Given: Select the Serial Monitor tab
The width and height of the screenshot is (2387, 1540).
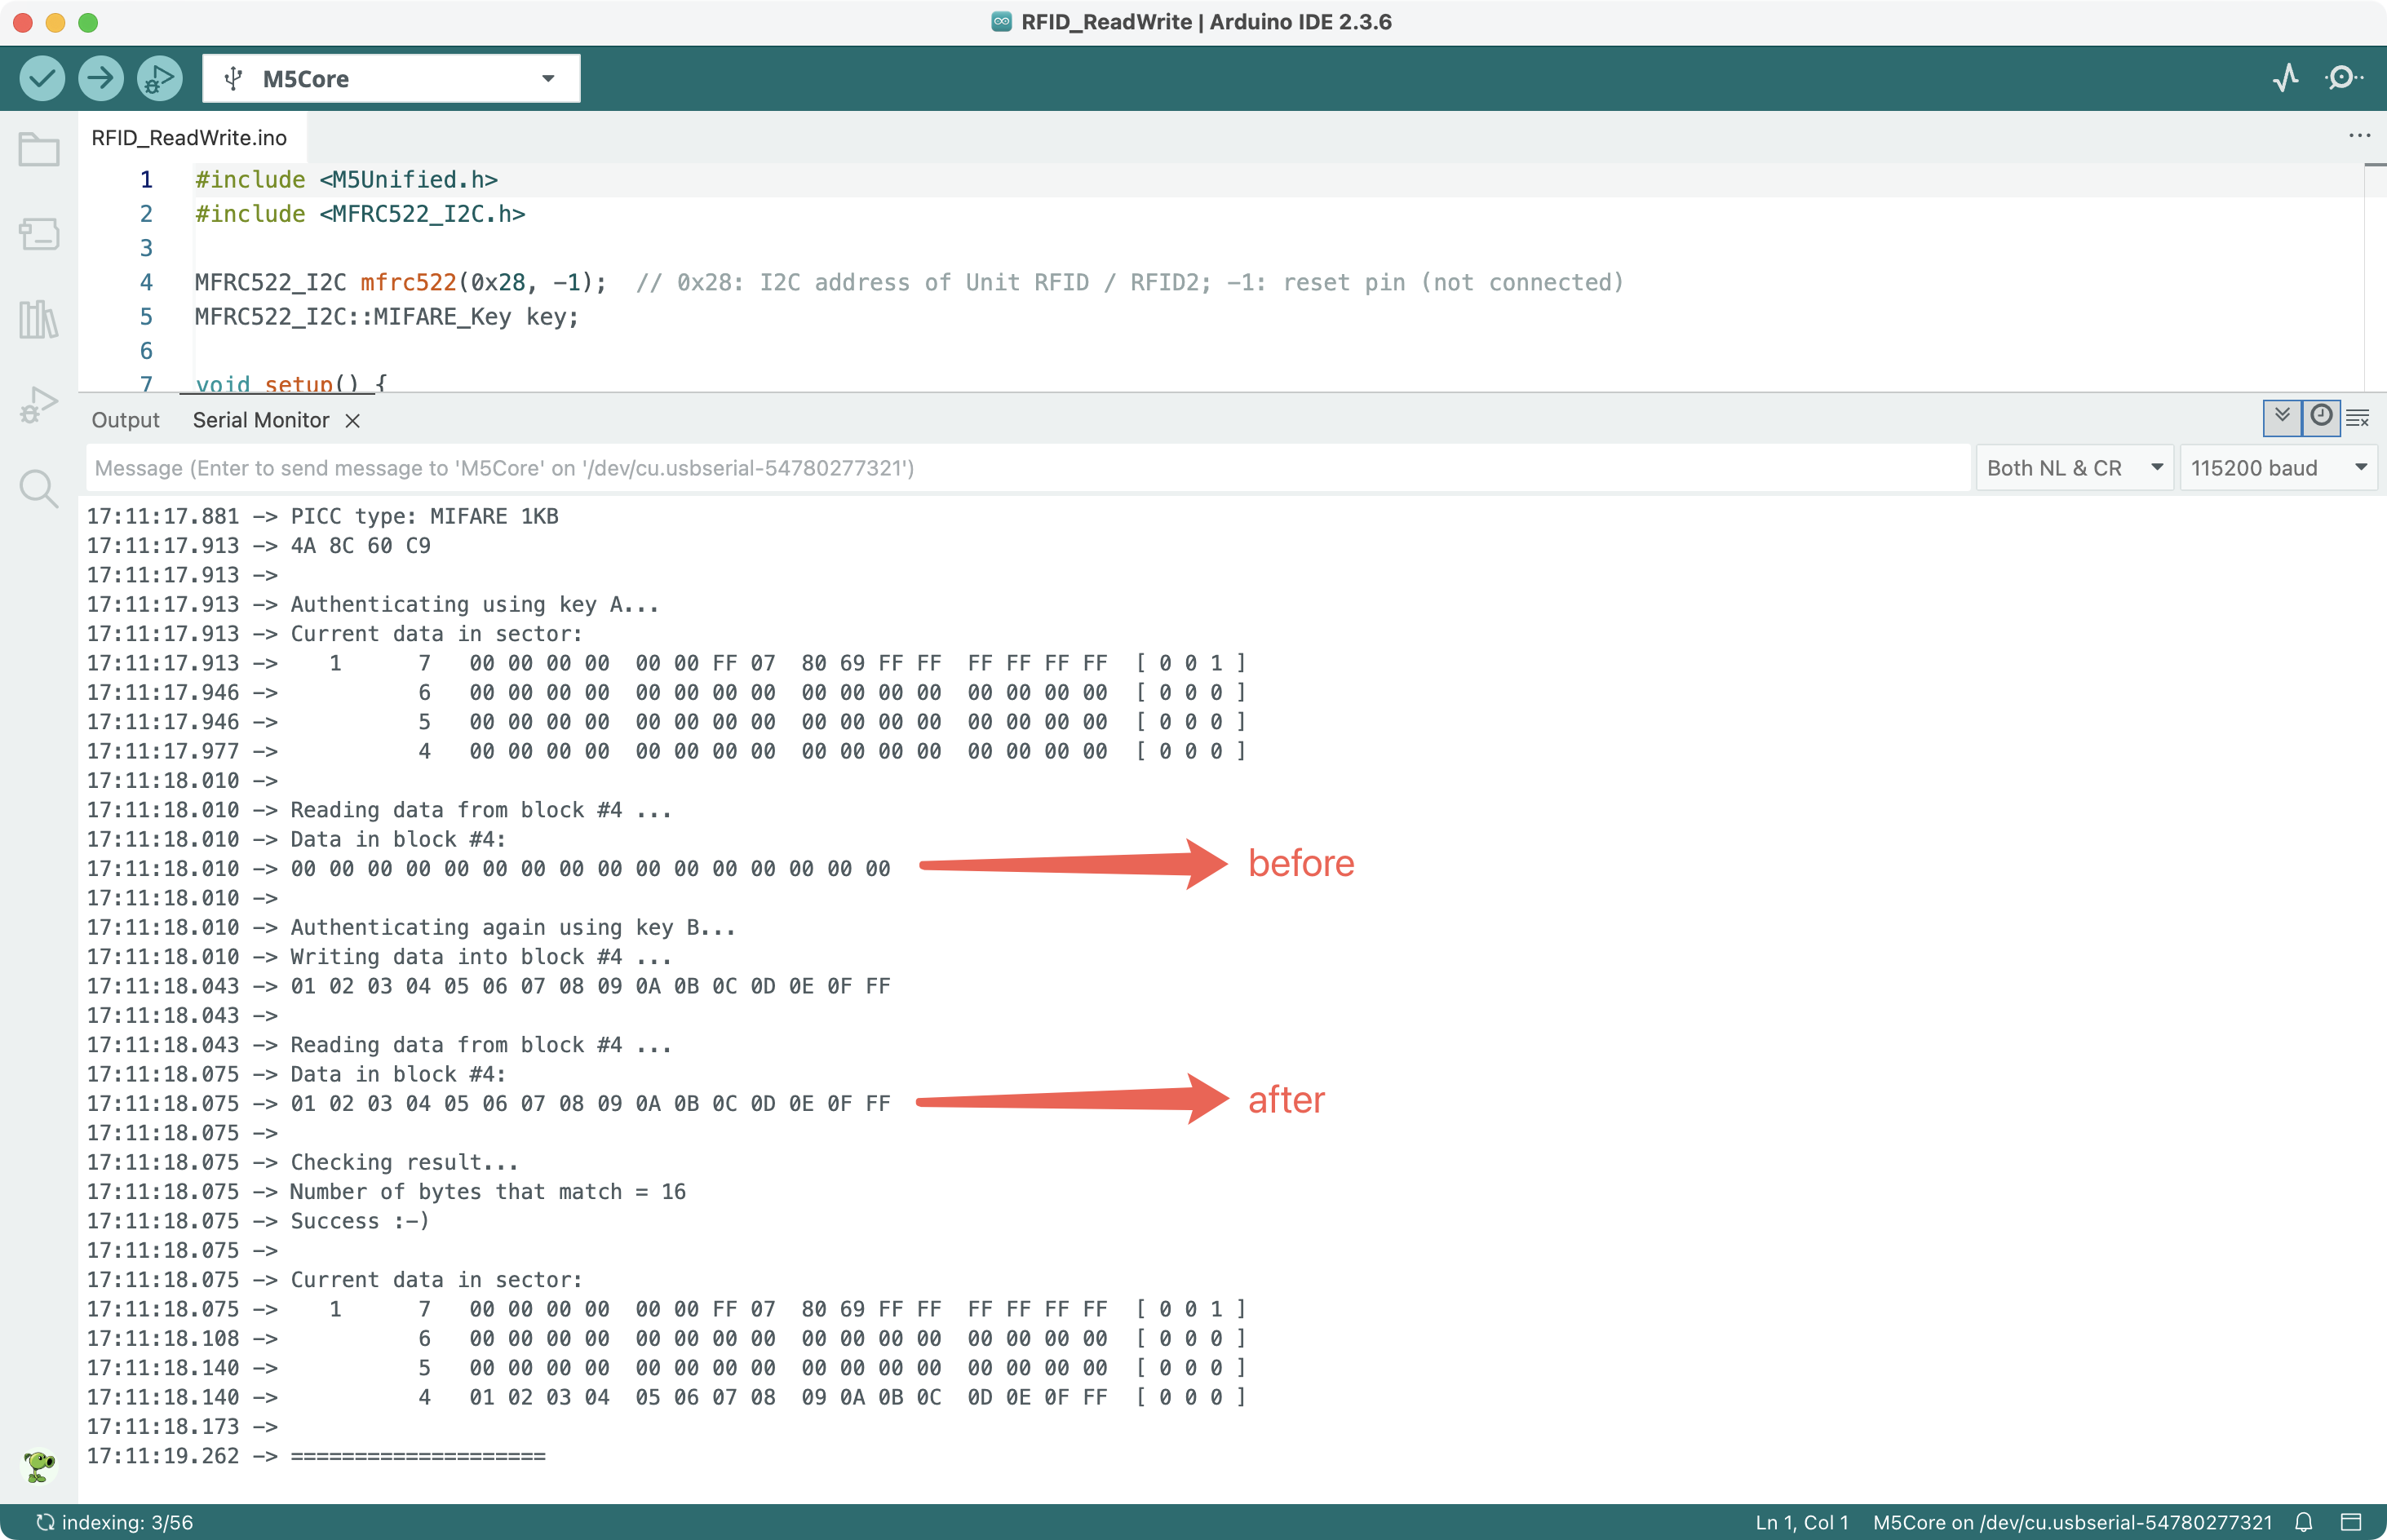Looking at the screenshot, I should 261,420.
